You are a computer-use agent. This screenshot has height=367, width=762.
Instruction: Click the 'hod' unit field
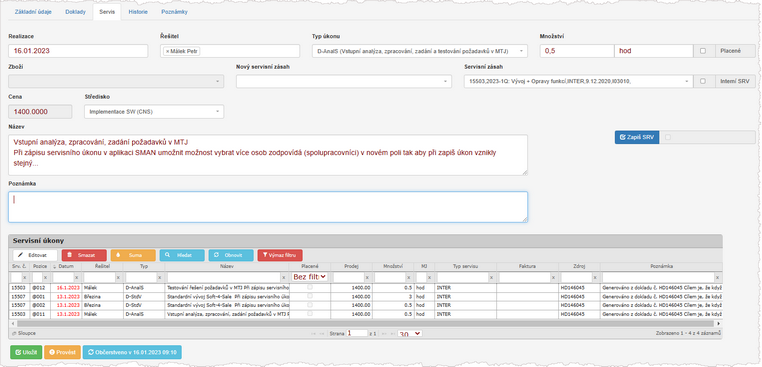(x=654, y=51)
